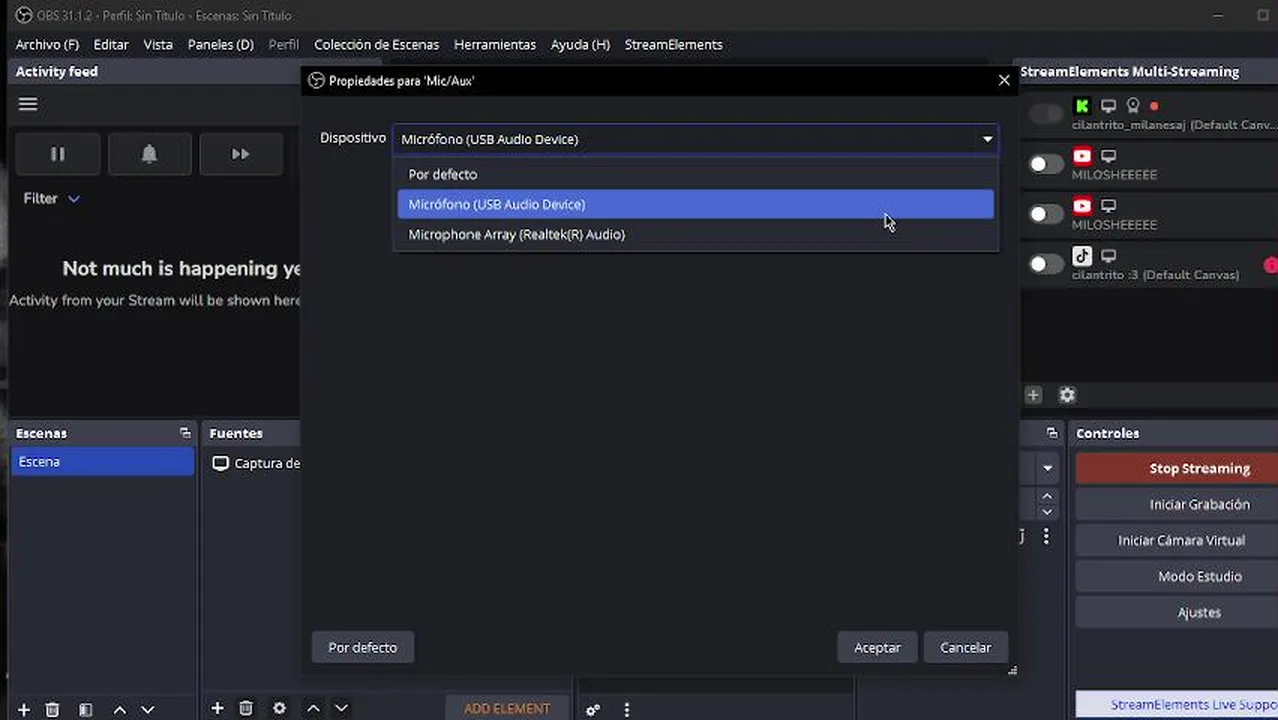Click Iniciar Grabación button
This screenshot has height=720, width=1278.
click(x=1177, y=504)
